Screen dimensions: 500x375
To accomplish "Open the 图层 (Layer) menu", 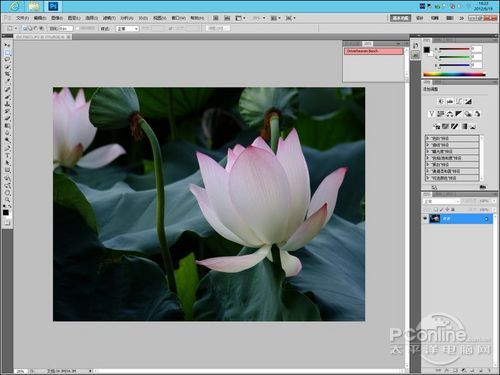I will click(74, 18).
